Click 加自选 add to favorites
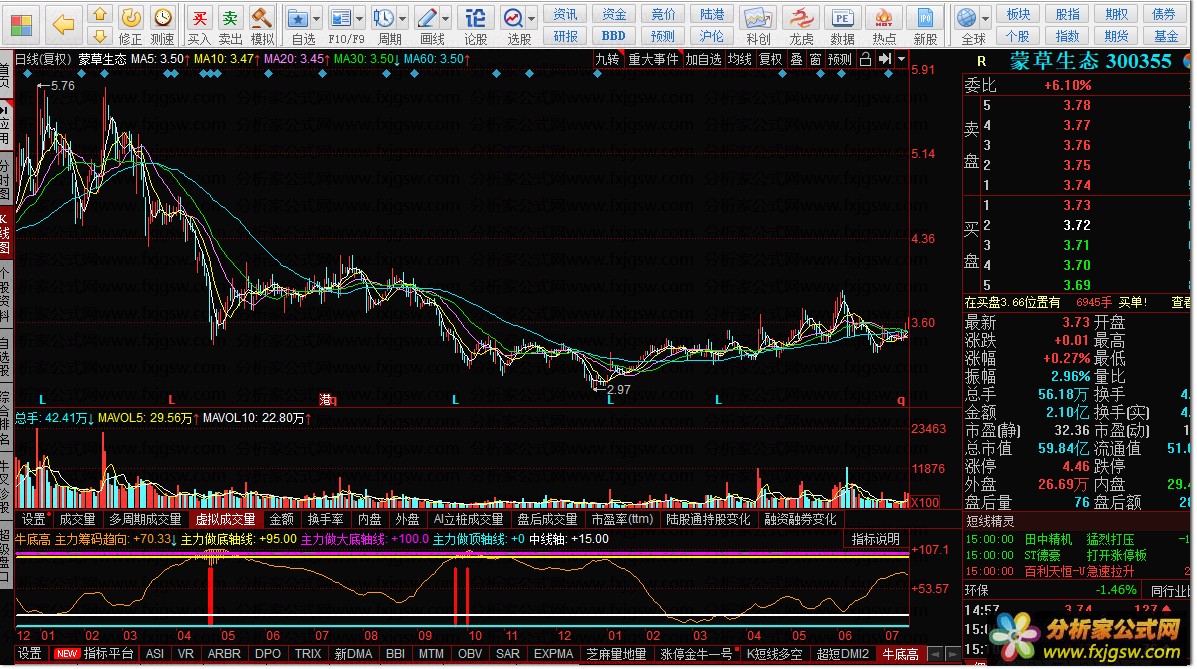Screen dimensions: 1197x669 [x=703, y=59]
